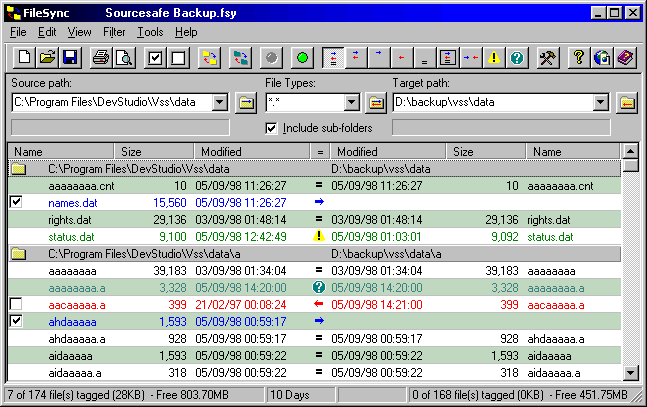Click the globe web icon in toolbar
Viewport: 647px width, 407px height.
pos(602,58)
